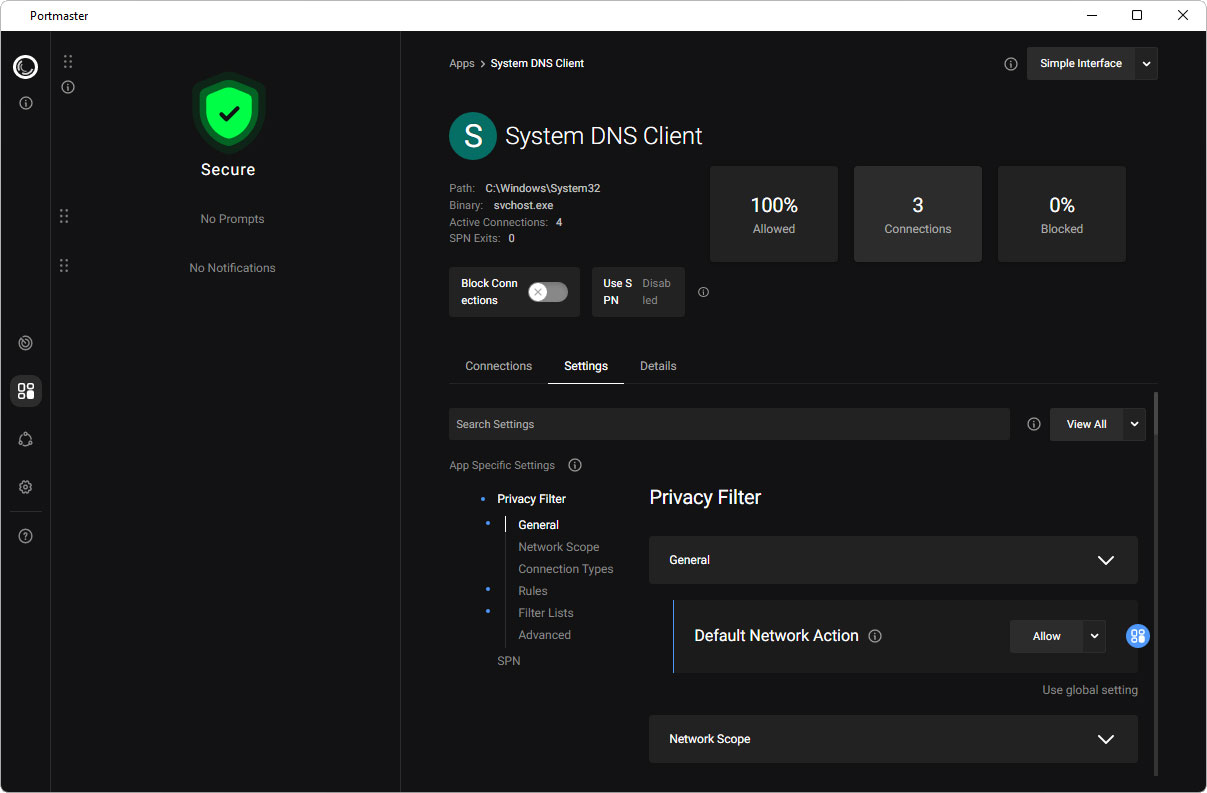The height and width of the screenshot is (793, 1207).
Task: Click the Active Connections value 4
Action: 559,222
